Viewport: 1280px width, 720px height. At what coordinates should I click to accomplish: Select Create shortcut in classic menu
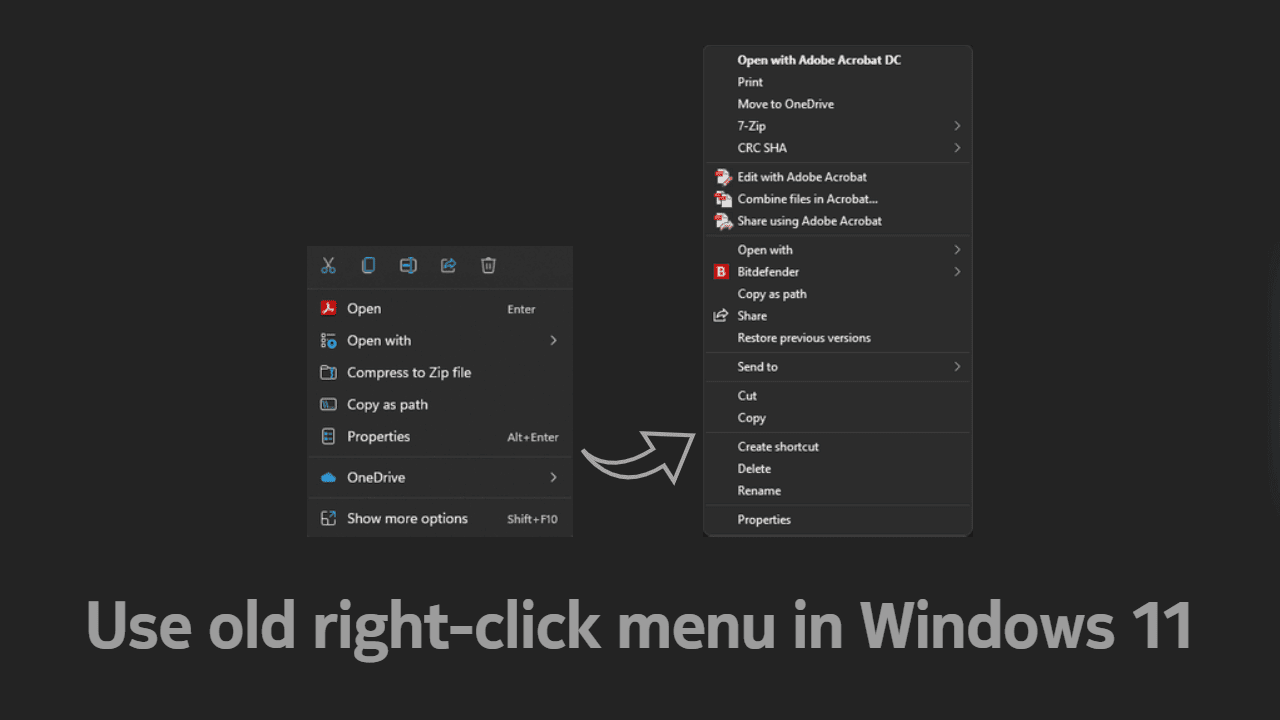pyautogui.click(x=778, y=447)
